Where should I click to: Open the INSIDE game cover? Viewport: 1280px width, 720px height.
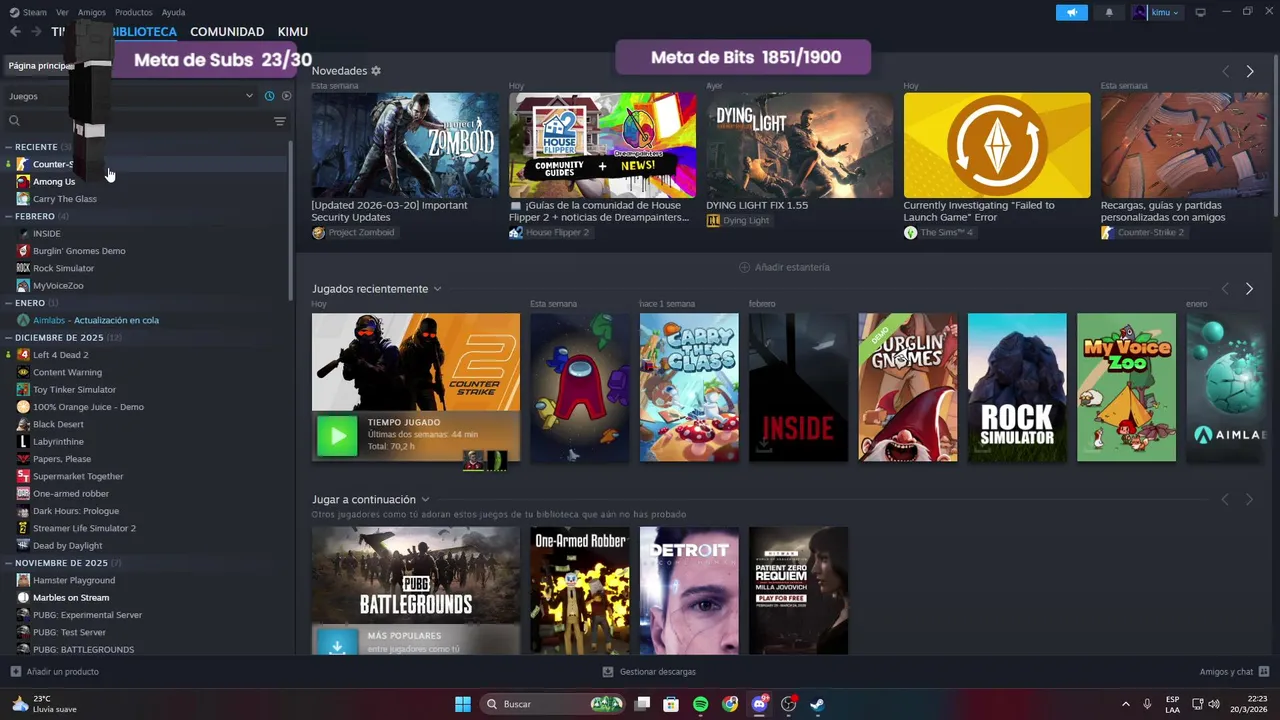click(x=798, y=388)
